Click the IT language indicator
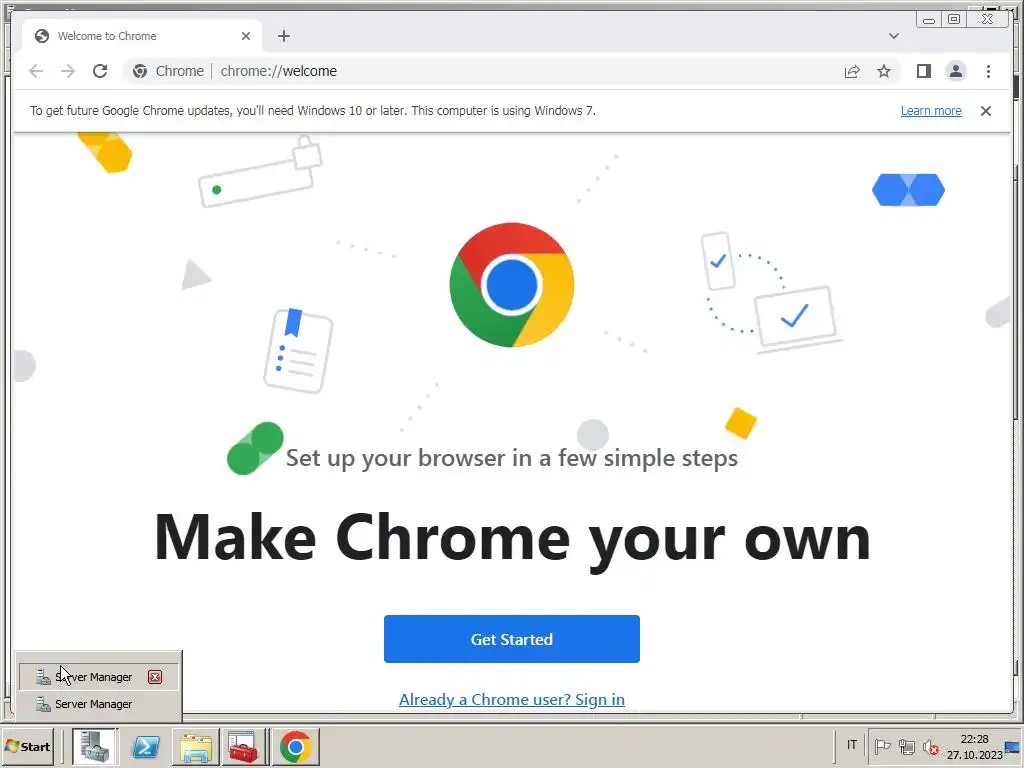 coord(851,745)
